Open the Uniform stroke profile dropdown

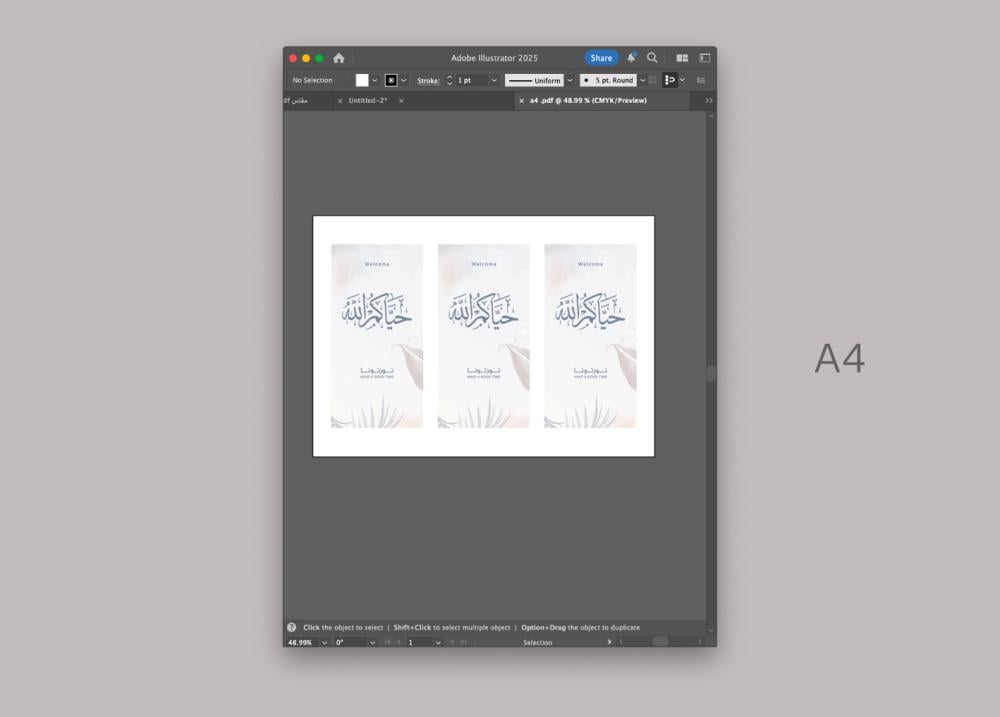pos(570,80)
